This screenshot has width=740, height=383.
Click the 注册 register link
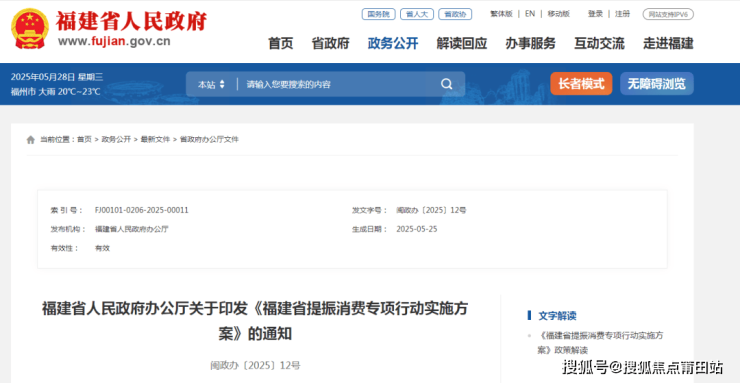[x=622, y=14]
